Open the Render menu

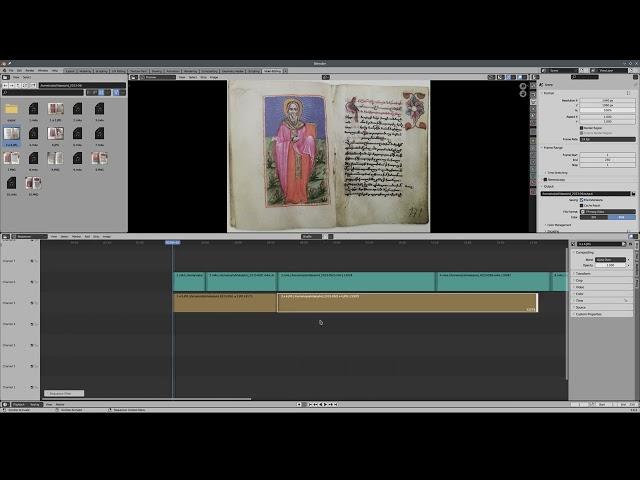(x=30, y=71)
